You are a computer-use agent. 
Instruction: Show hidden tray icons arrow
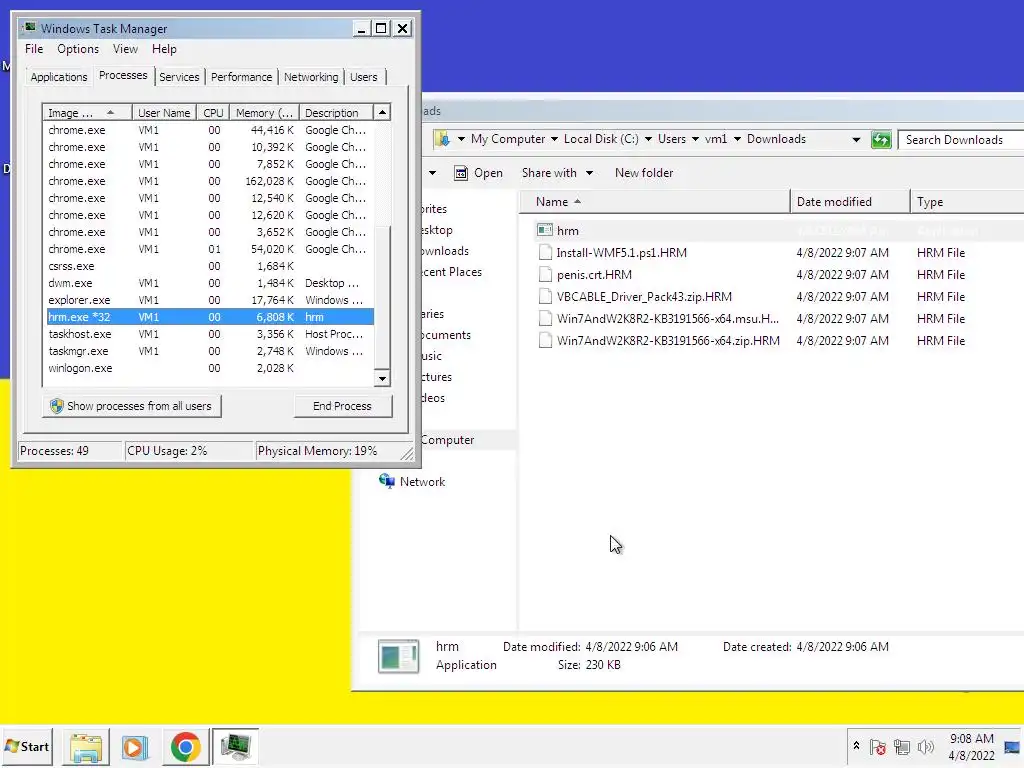point(856,746)
